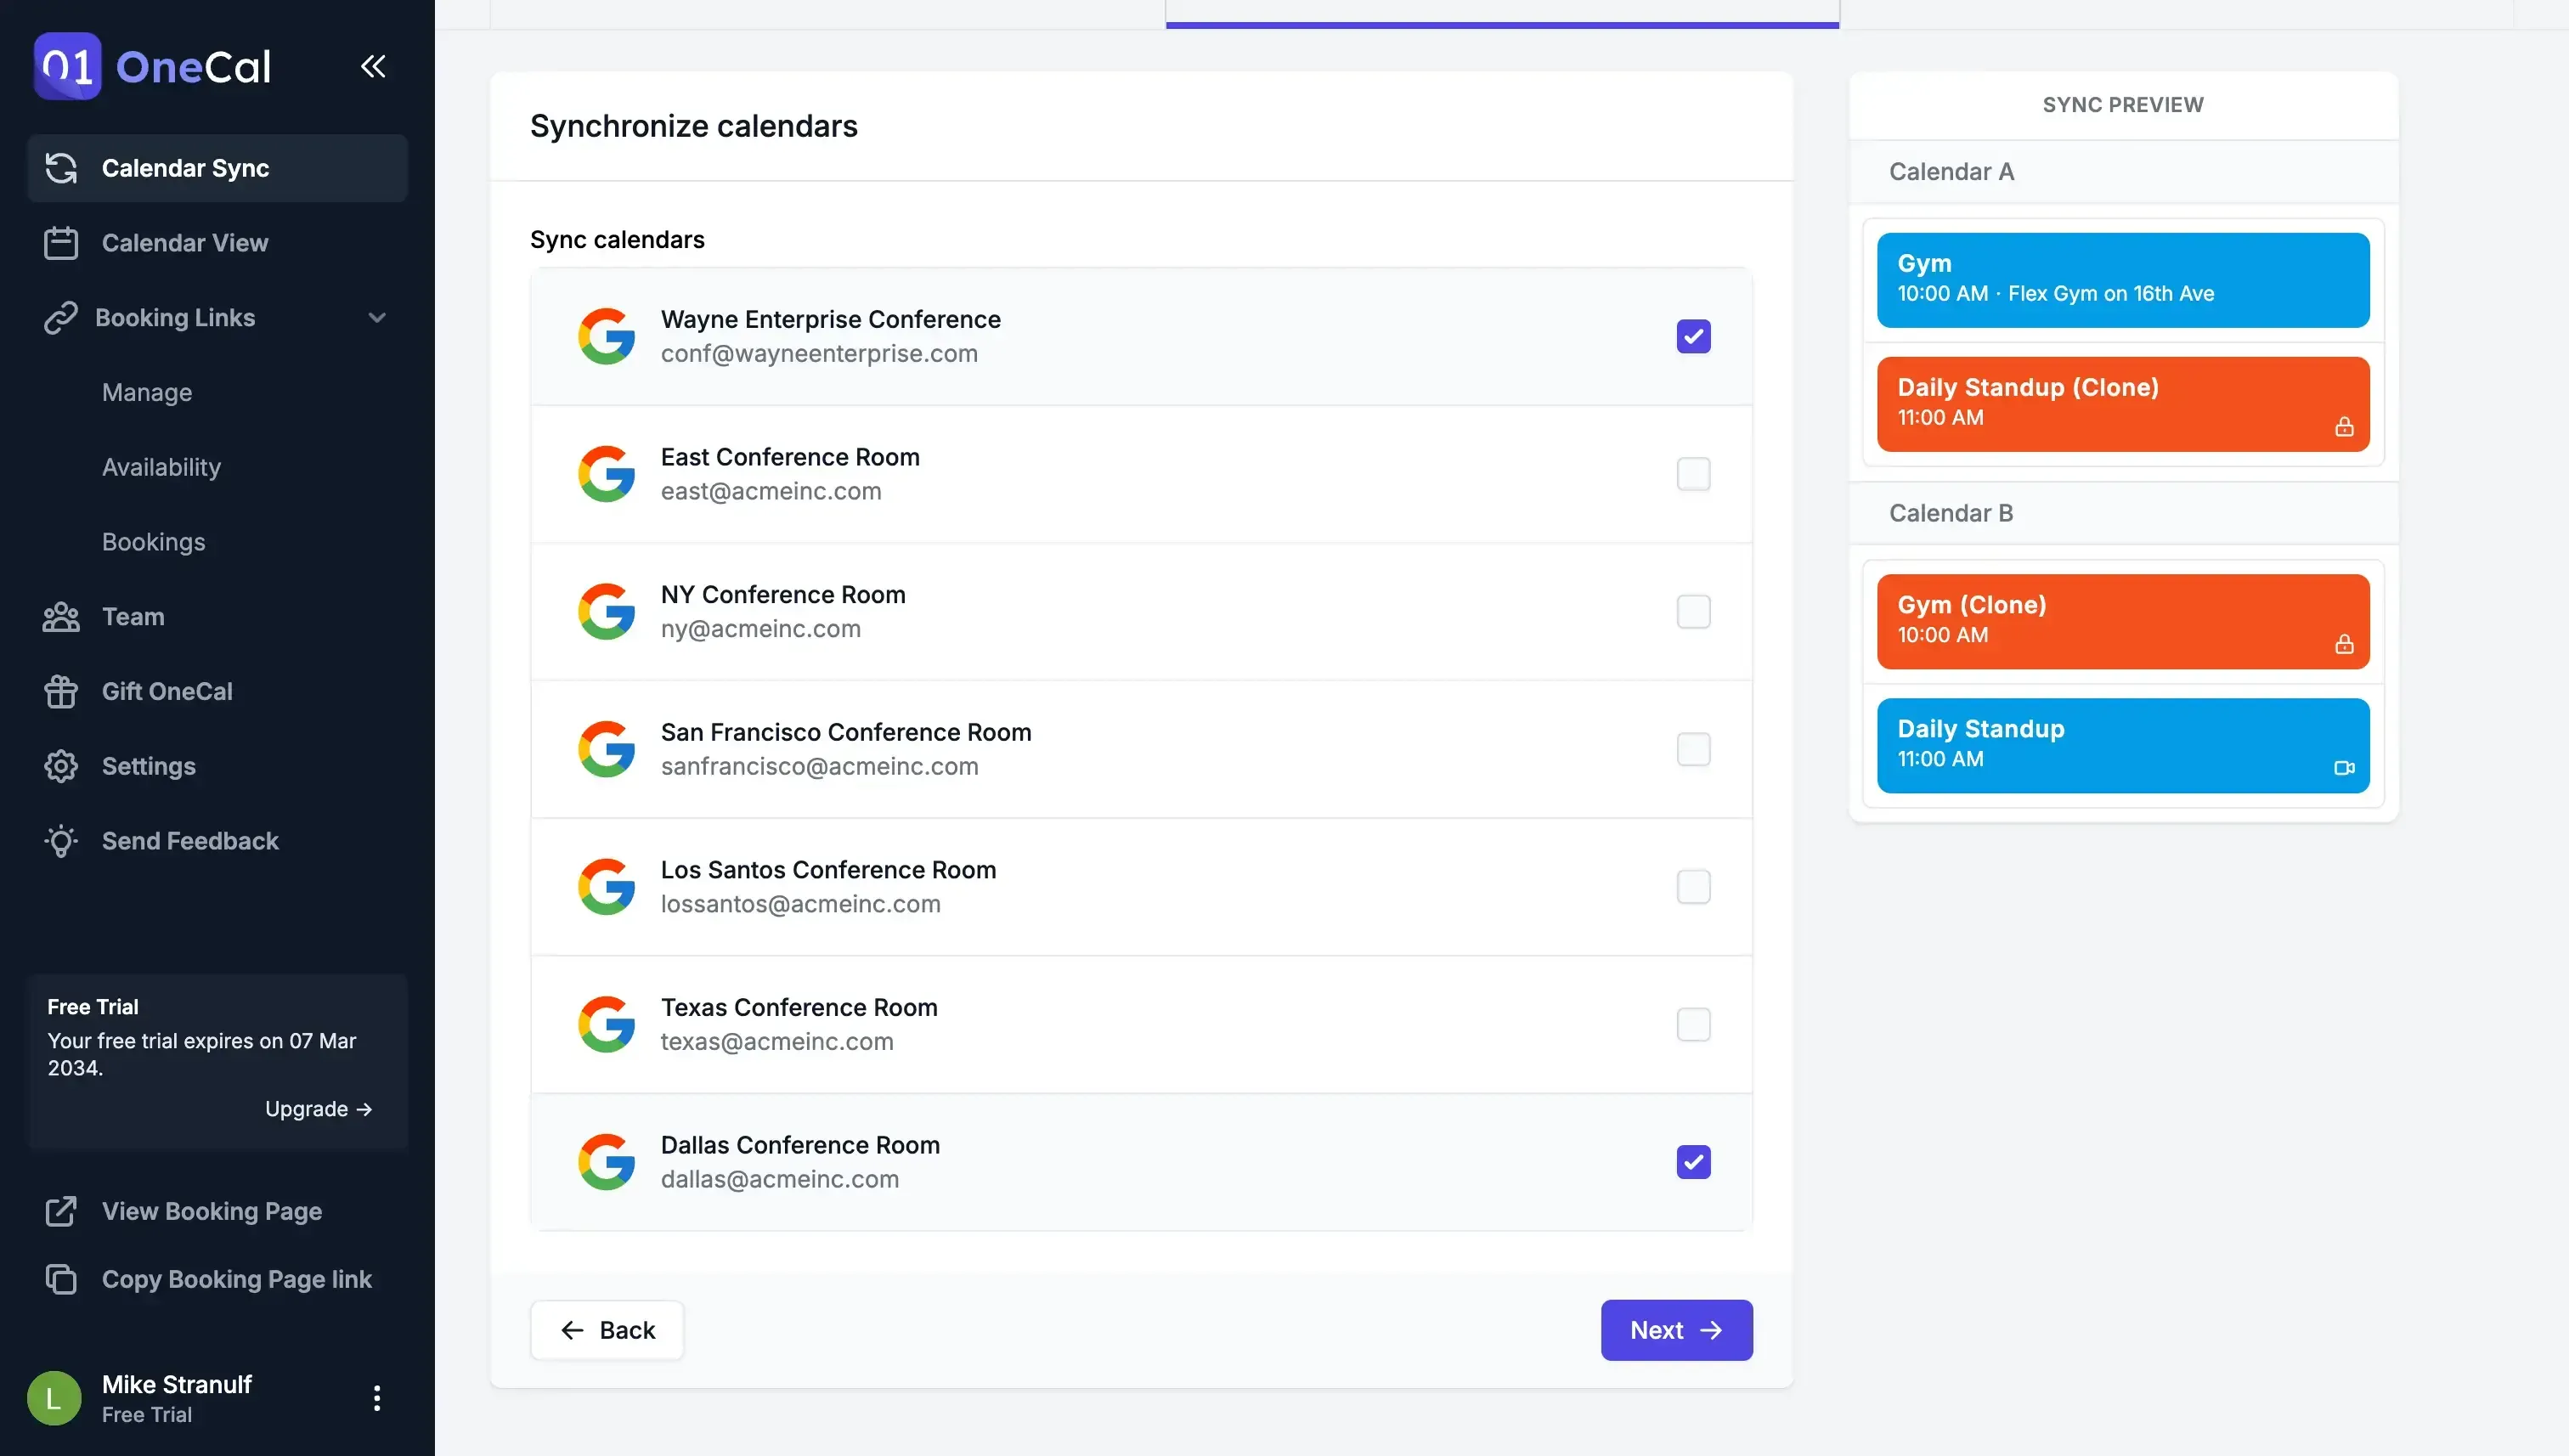Collapse the Booking Links section

point(377,317)
